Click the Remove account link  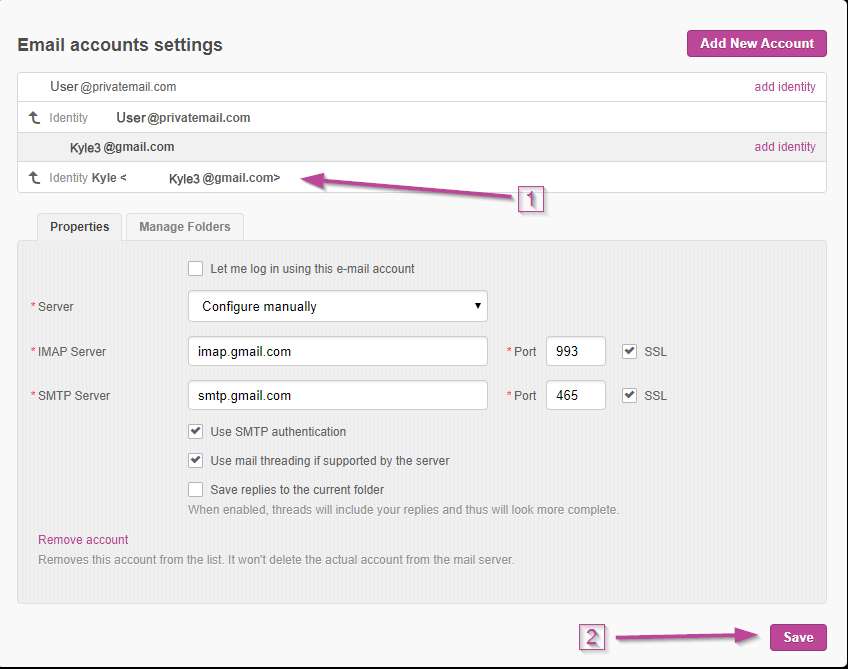(83, 540)
